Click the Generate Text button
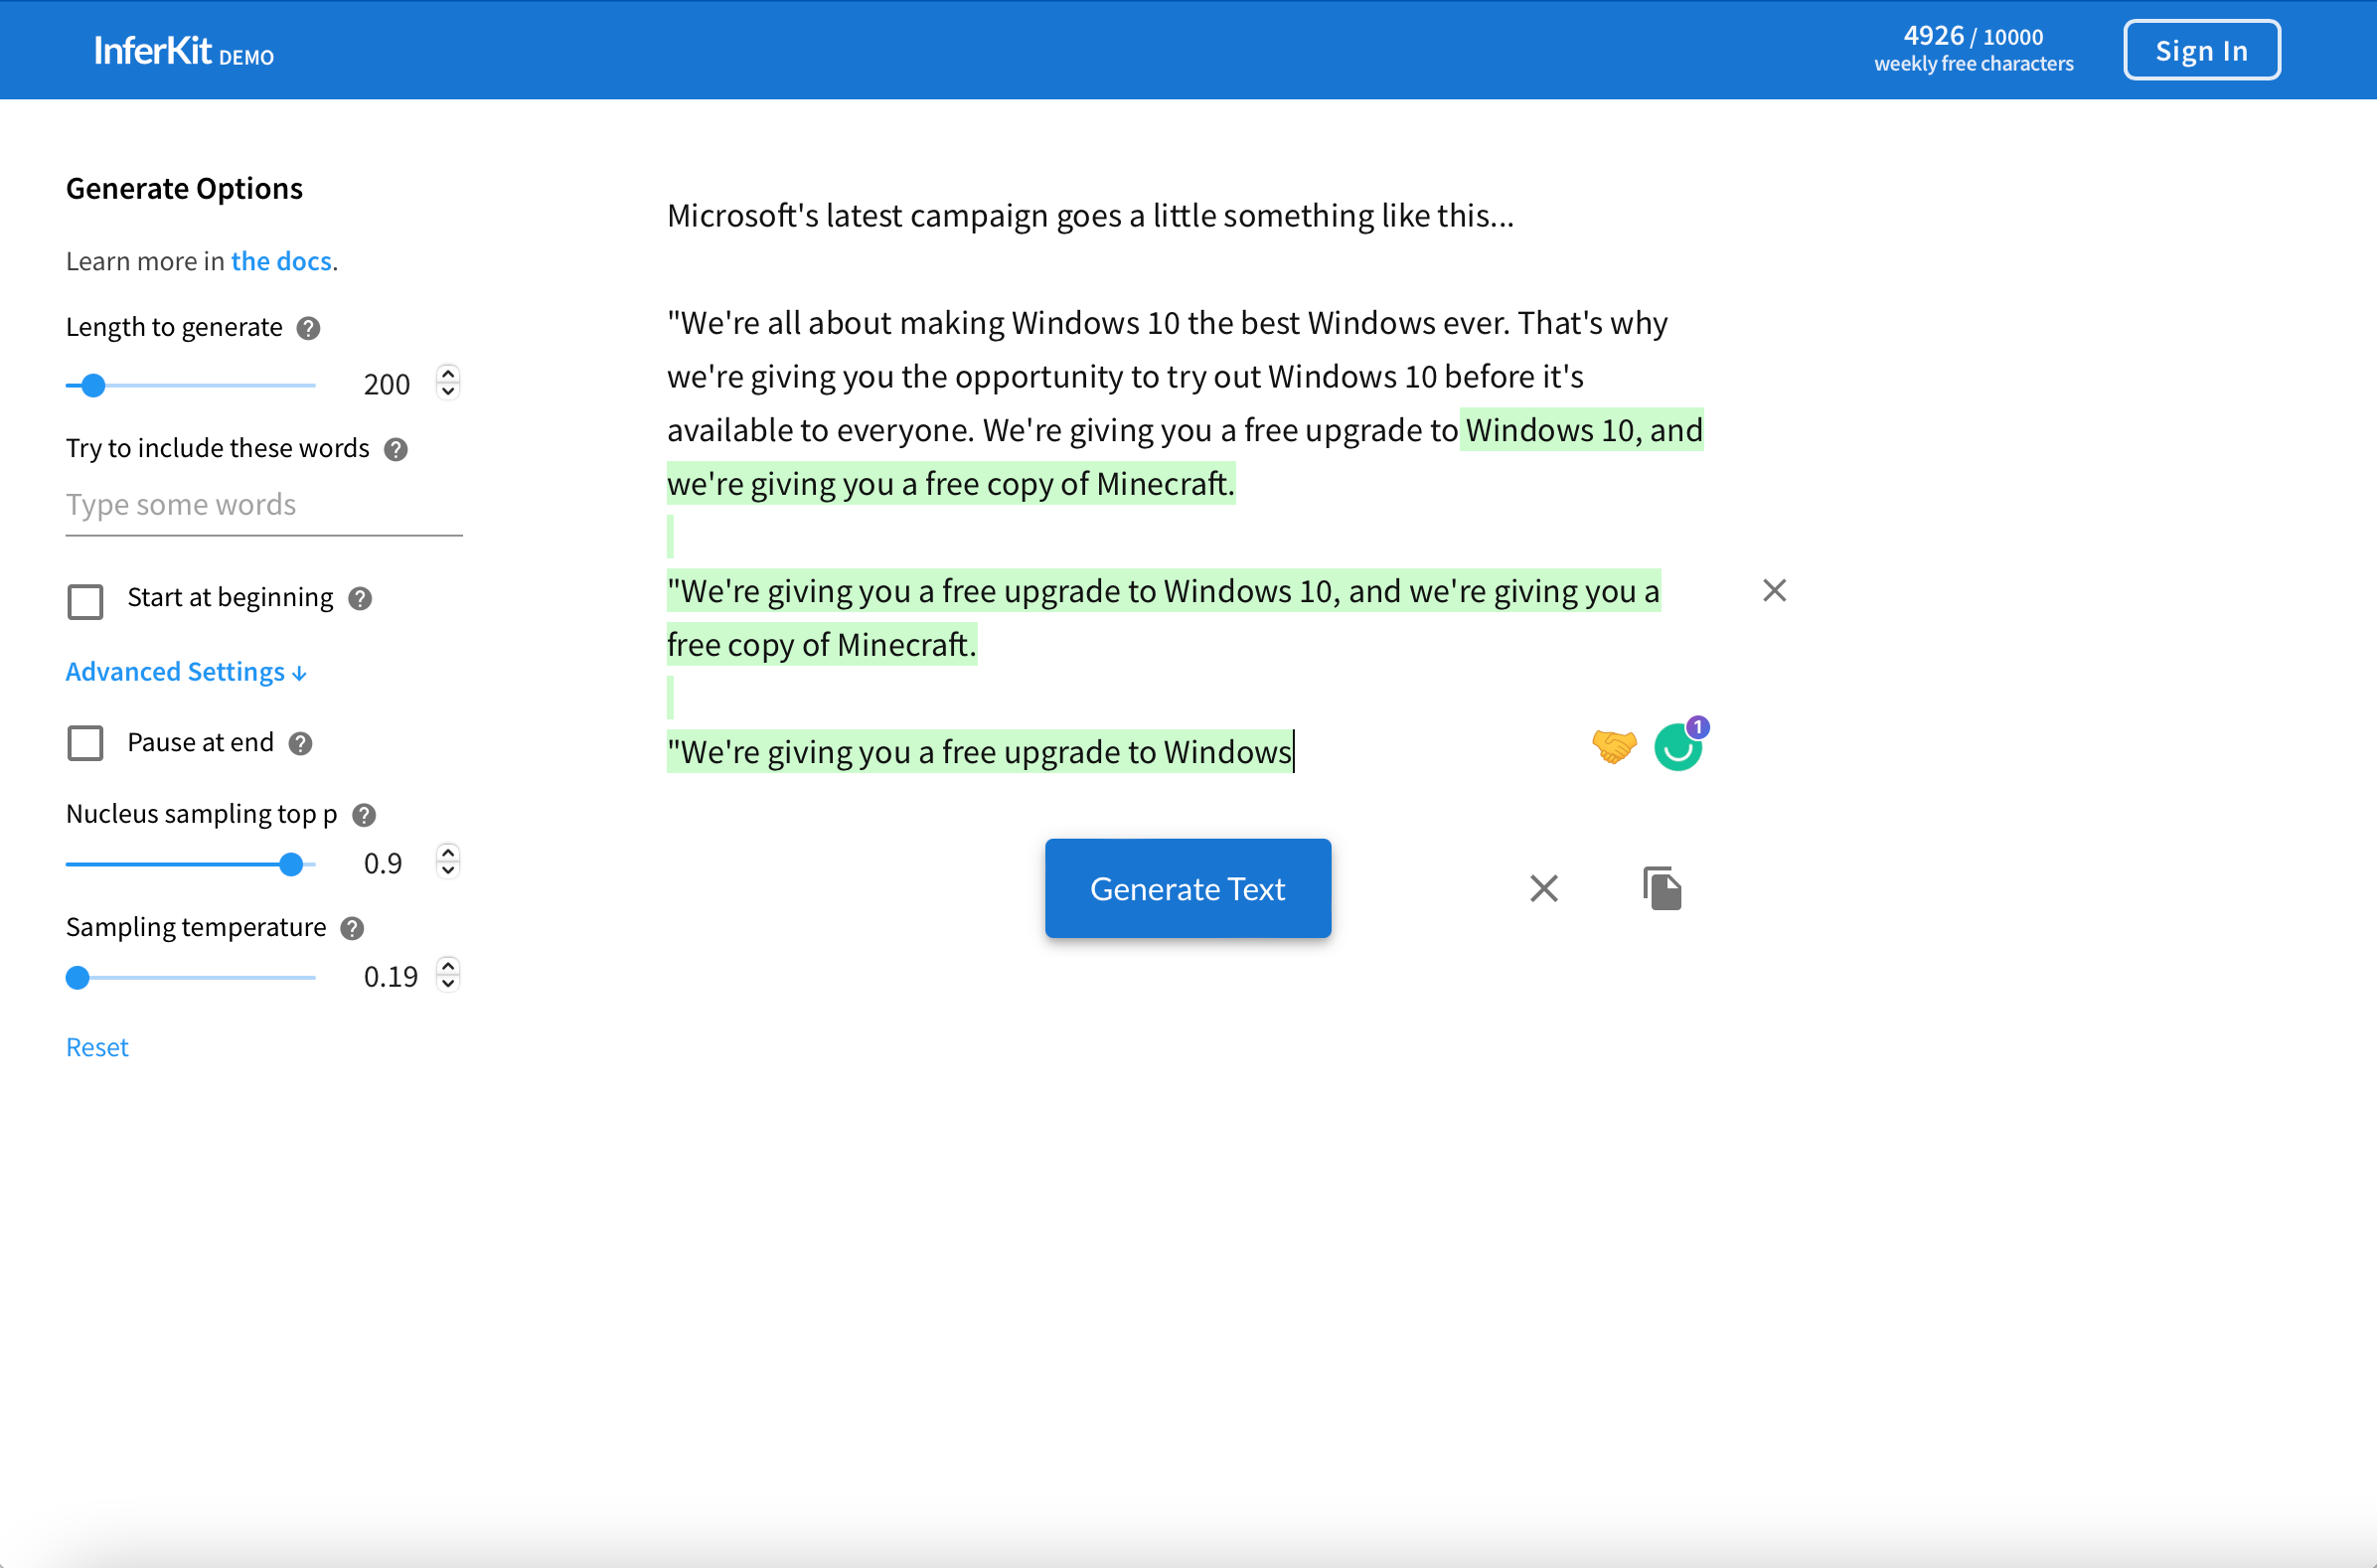2377x1568 pixels. point(1188,888)
